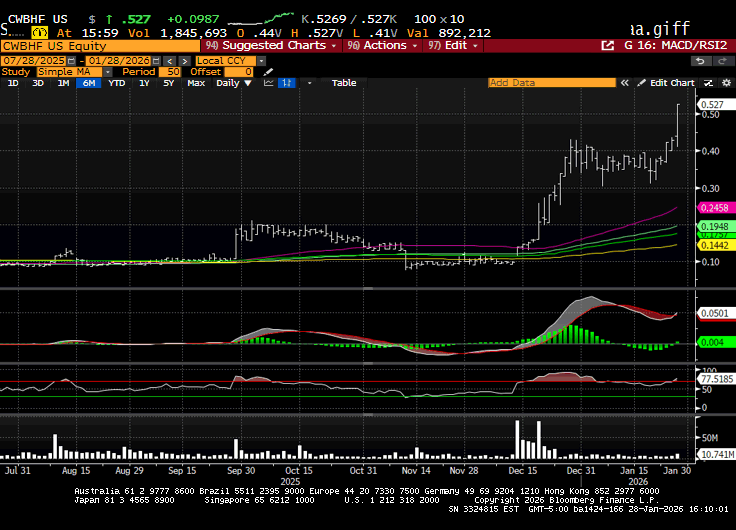Click the RSI value label 77.5185
Screen dimensions: 736x530
click(x=717, y=379)
